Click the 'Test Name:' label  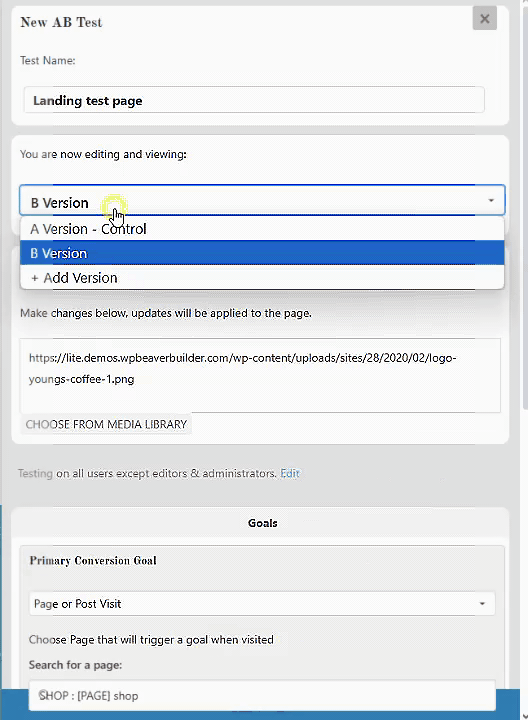(48, 61)
